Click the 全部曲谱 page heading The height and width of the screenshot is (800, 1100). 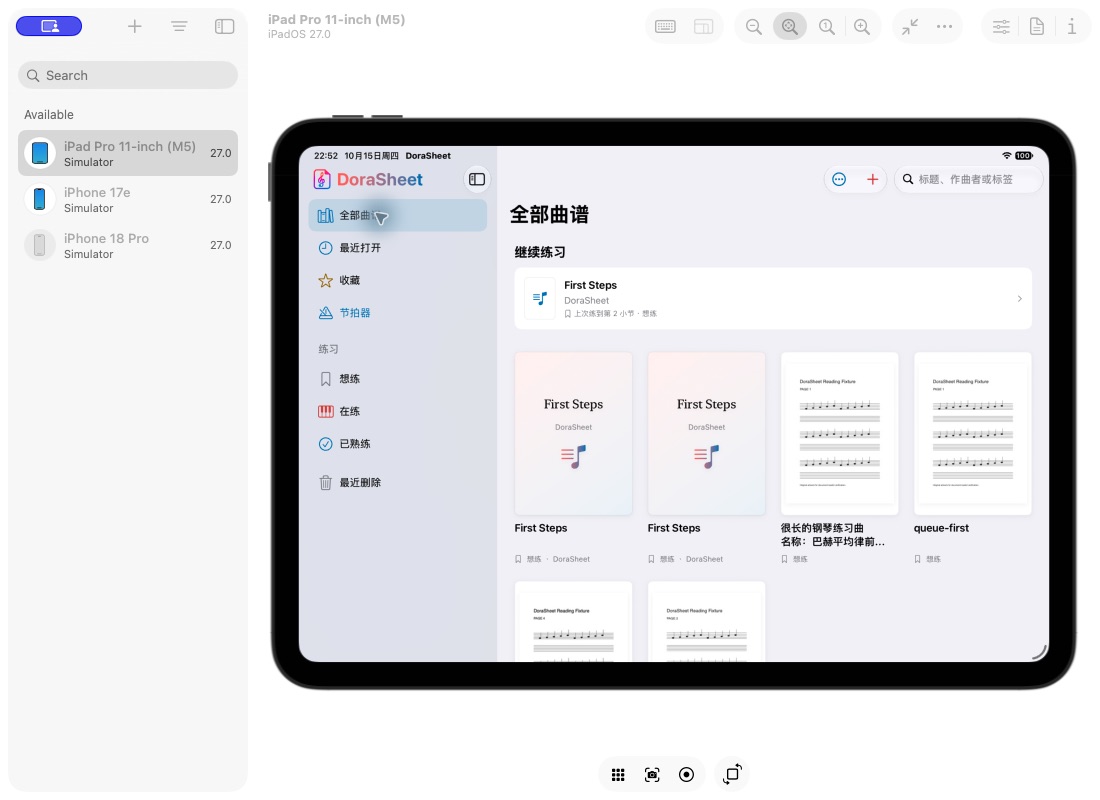pyautogui.click(x=549, y=215)
